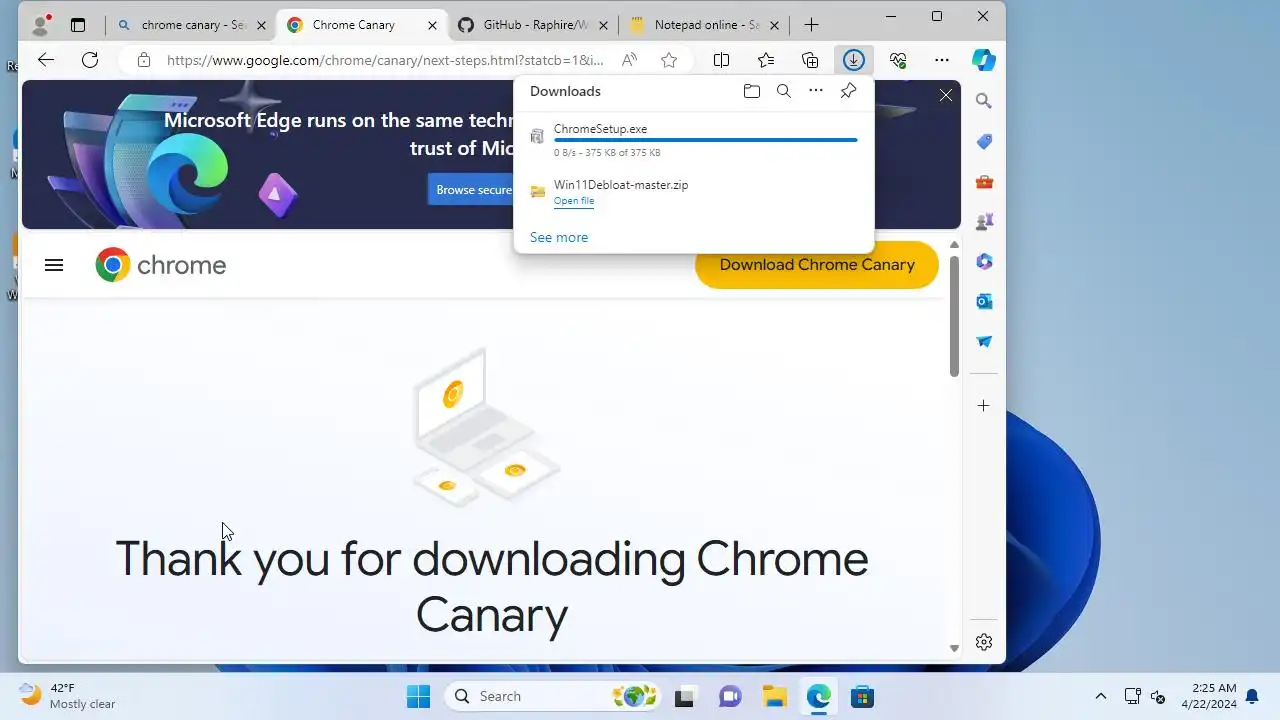Open Edge Settings and more menu
This screenshot has width=1280, height=720.
942,60
